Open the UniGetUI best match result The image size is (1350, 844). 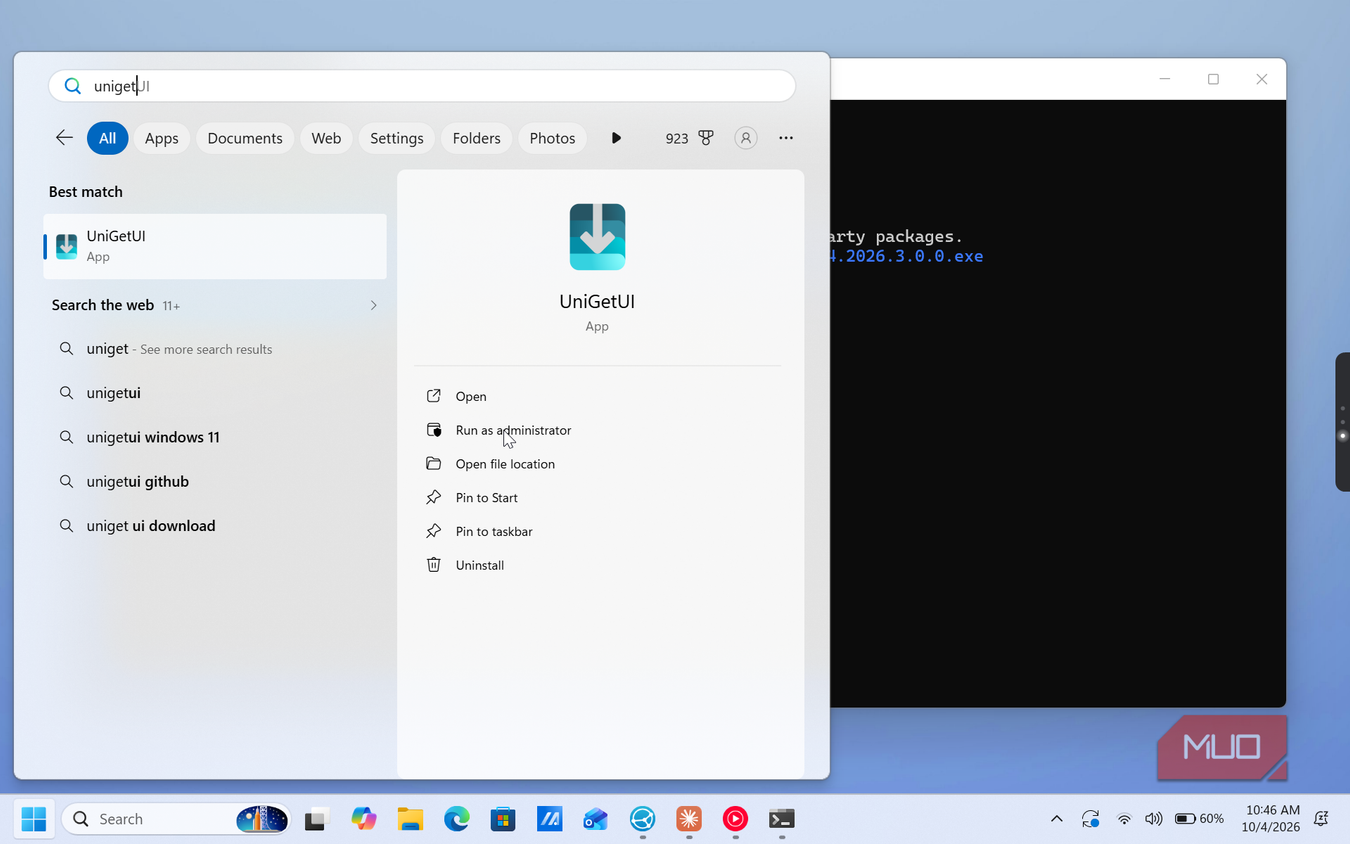point(215,246)
